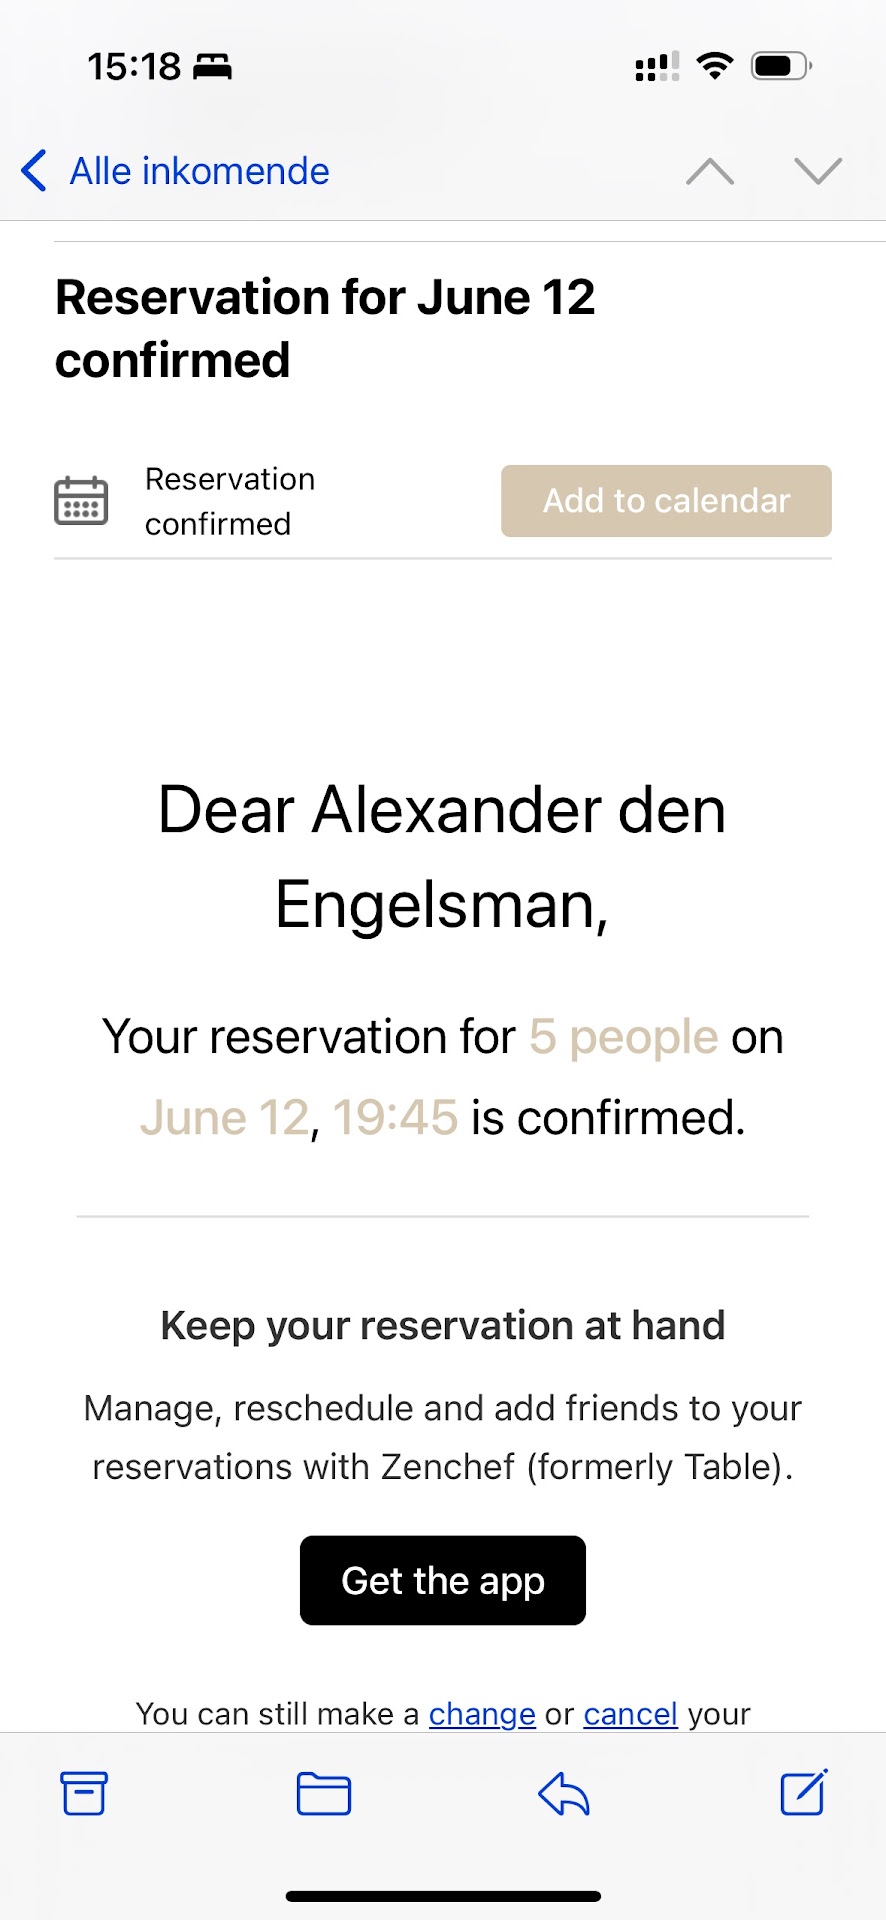Image resolution: width=886 pixels, height=1920 pixels.
Task: Tap the battery status icon
Action: pyautogui.click(x=781, y=67)
